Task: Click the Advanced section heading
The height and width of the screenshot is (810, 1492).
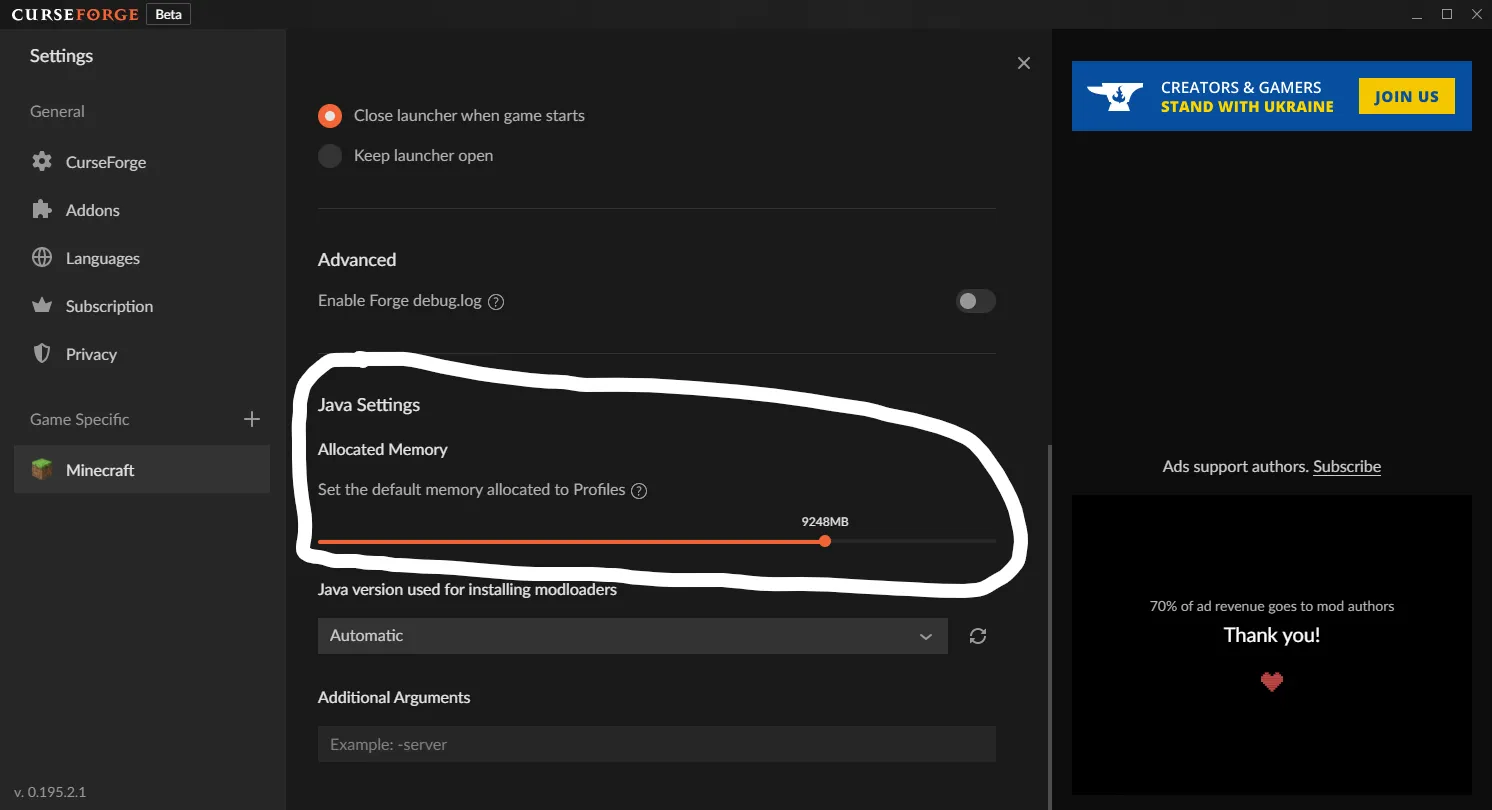Action: tap(357, 260)
